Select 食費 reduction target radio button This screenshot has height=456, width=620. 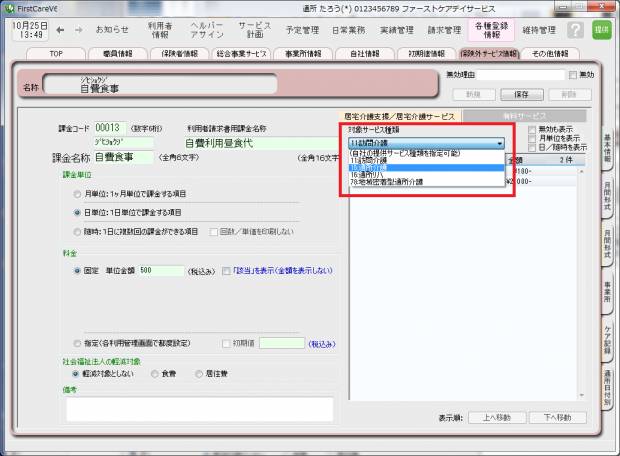156,373
